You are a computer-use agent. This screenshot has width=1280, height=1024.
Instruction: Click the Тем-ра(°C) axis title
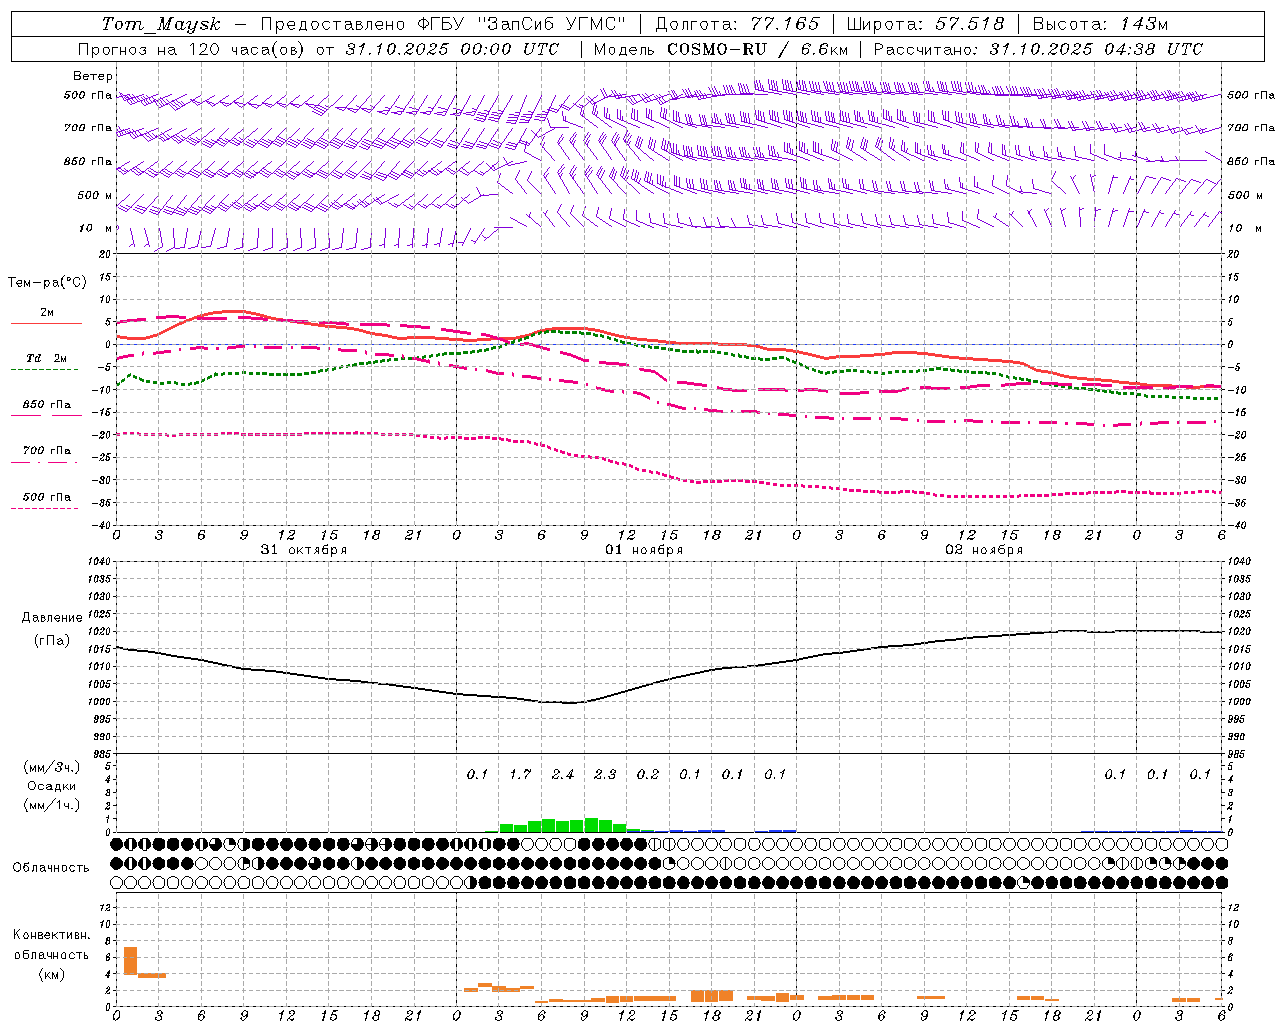point(47,283)
